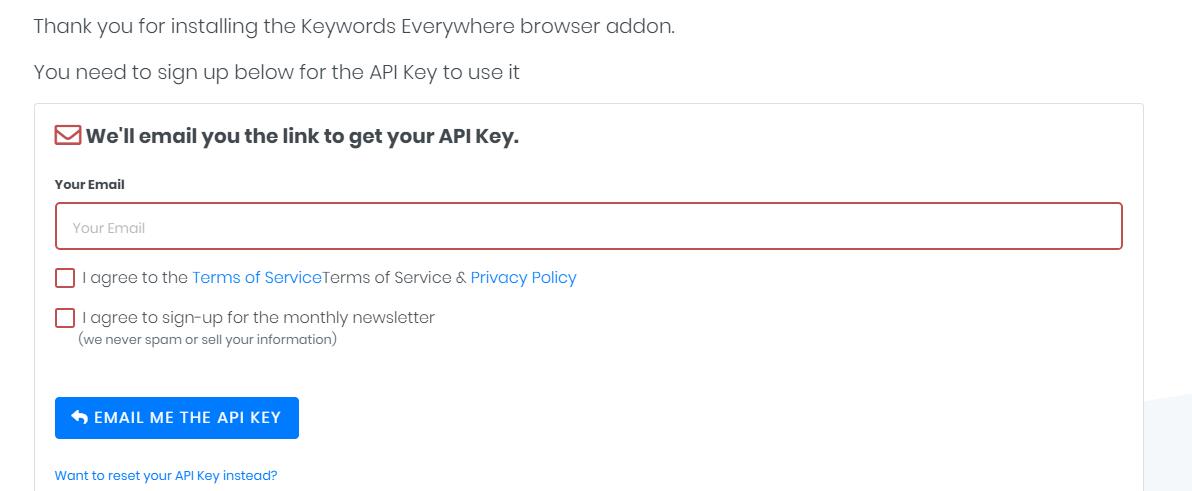The image size is (1192, 491).
Task: Open the Privacy Policy link
Action: click(x=524, y=277)
